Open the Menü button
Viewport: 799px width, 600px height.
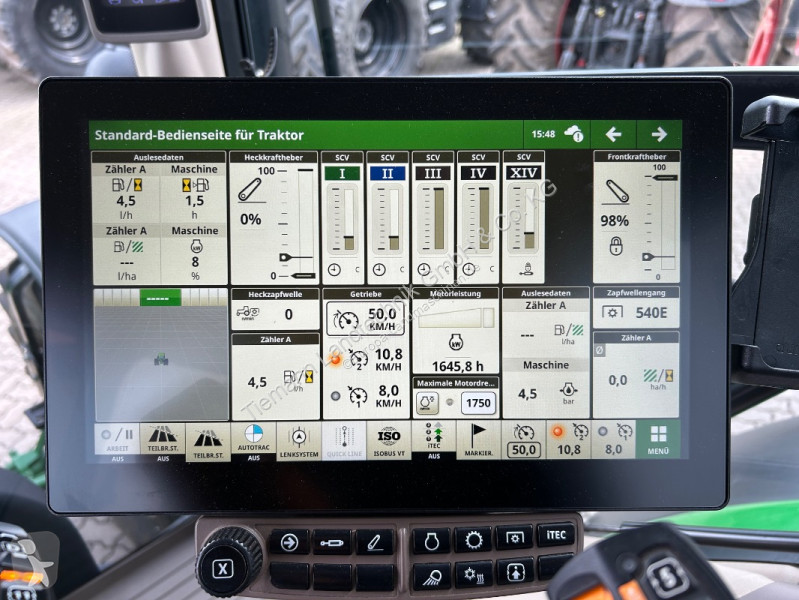658,440
